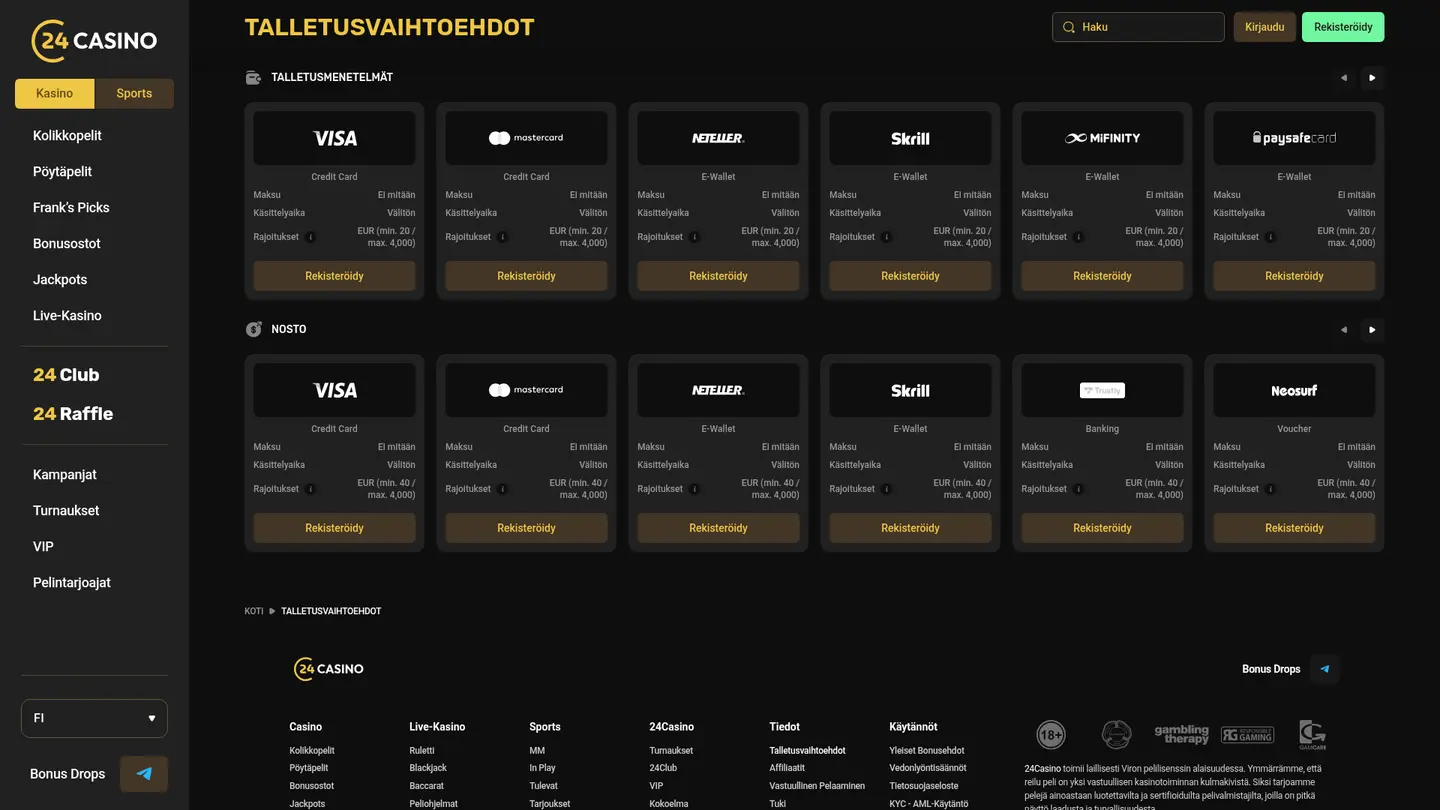Screen dimensions: 1440x810
Task: Click the Neosurf logo thumbnail
Action: click(1294, 390)
